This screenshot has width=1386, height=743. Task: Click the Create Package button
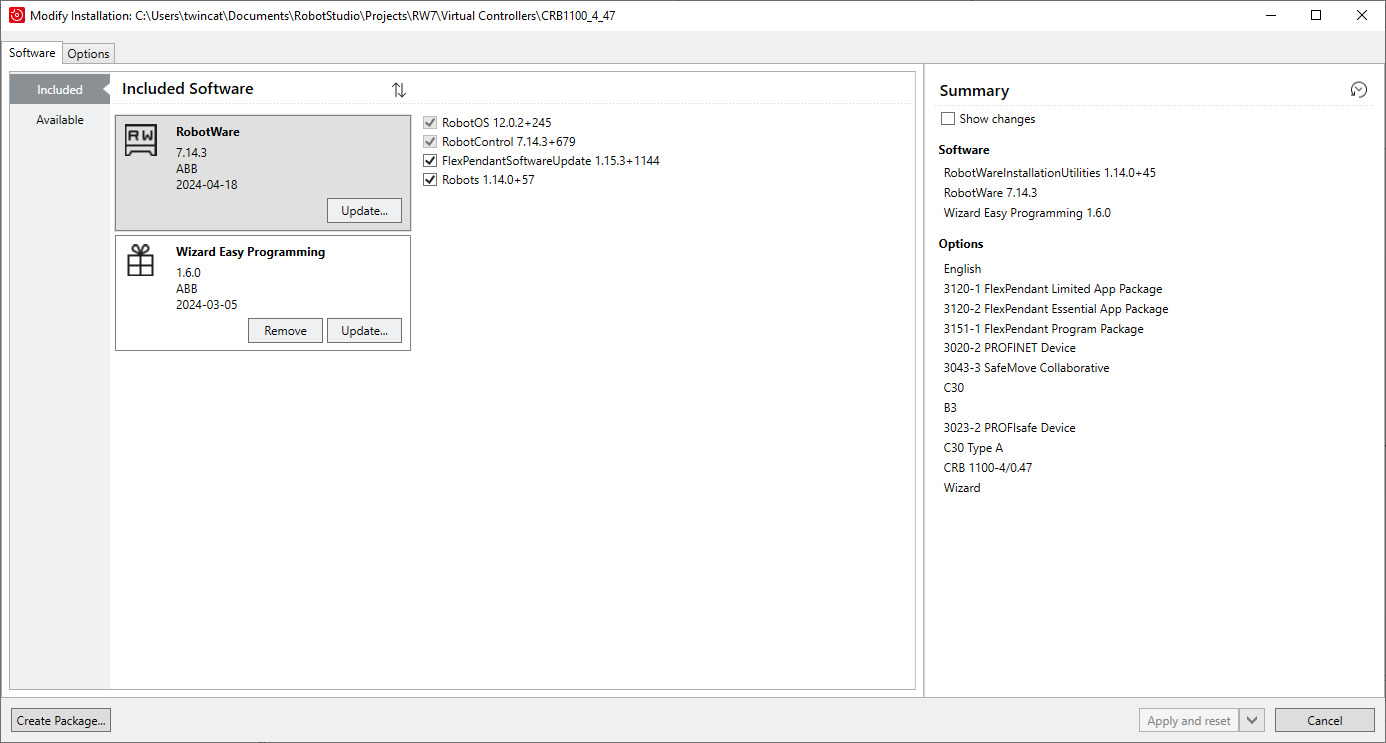[x=61, y=720]
